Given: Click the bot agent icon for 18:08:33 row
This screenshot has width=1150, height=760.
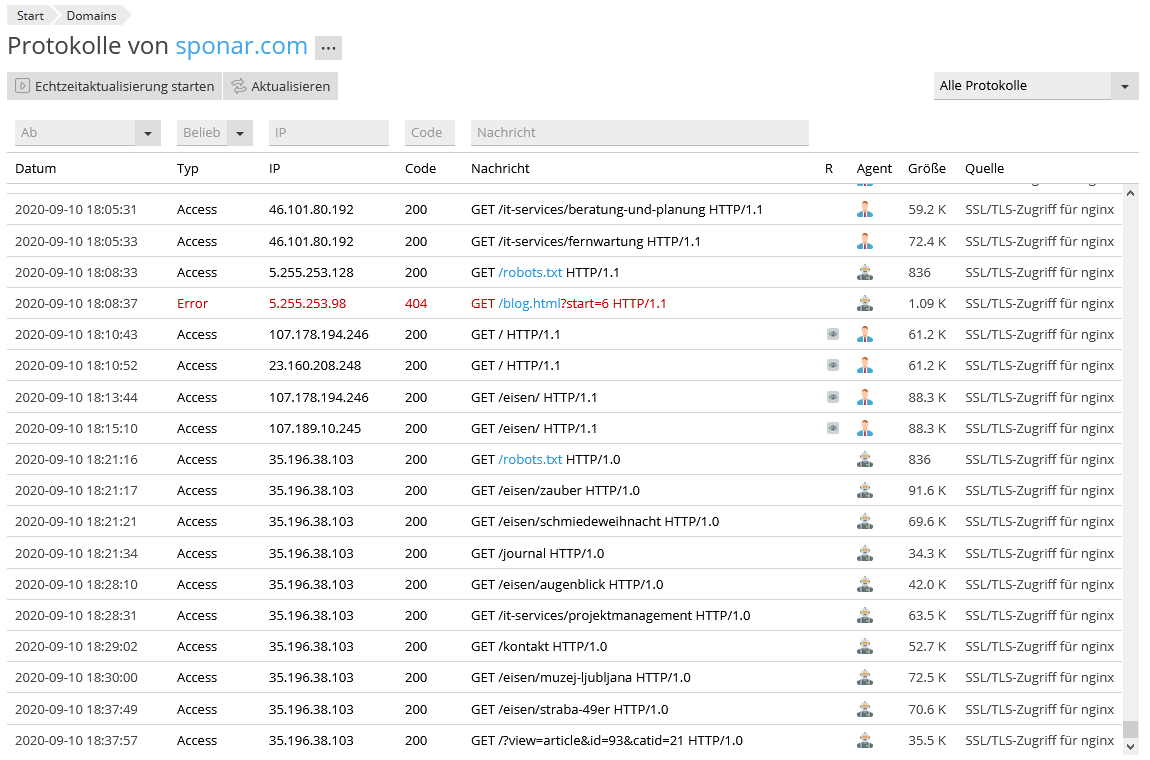Looking at the screenshot, I should [865, 272].
